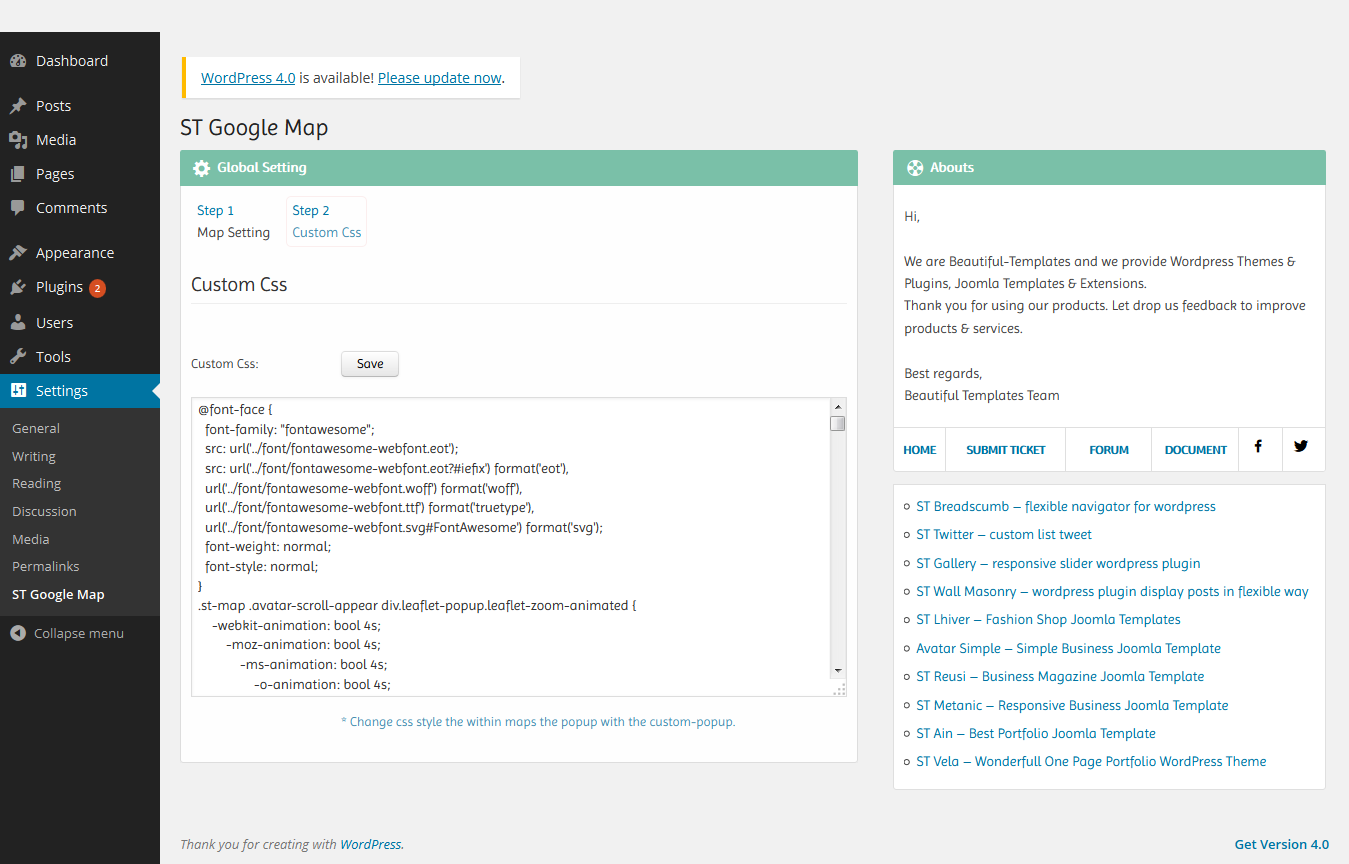
Task: Open Permalinks settings submenu
Action: (x=46, y=566)
